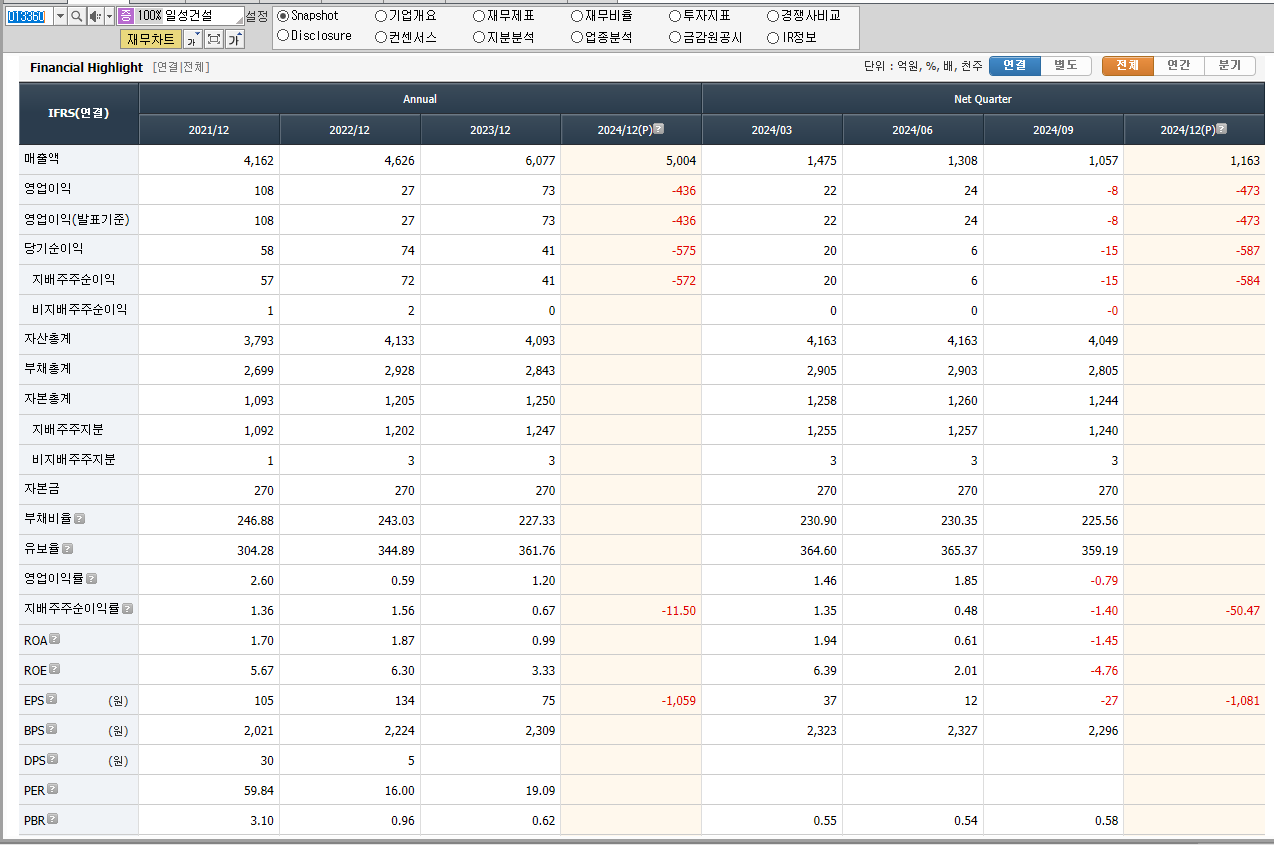Click the 자본금 row label
This screenshot has height=845, width=1274.
(x=42, y=489)
